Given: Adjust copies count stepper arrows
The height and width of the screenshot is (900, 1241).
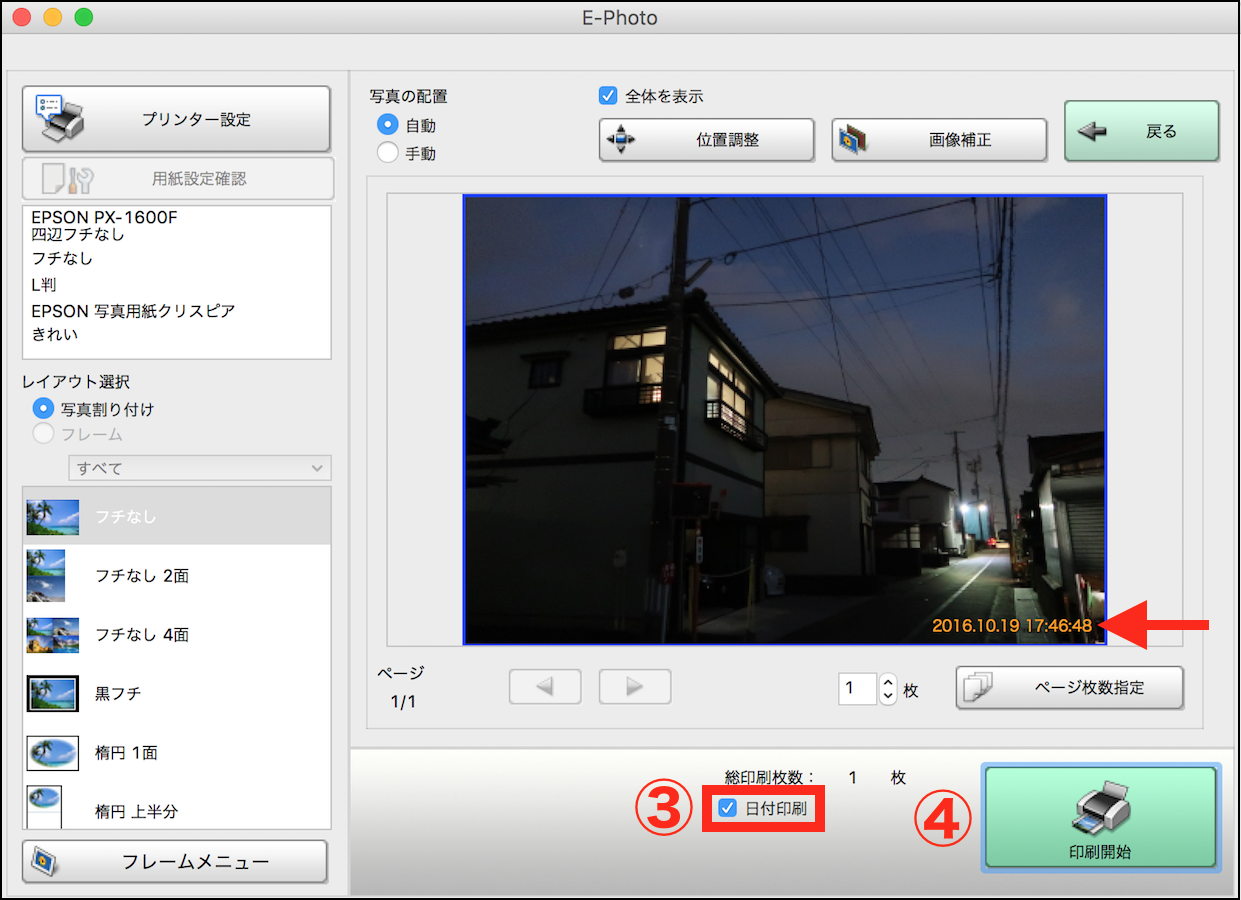Looking at the screenshot, I should point(888,688).
